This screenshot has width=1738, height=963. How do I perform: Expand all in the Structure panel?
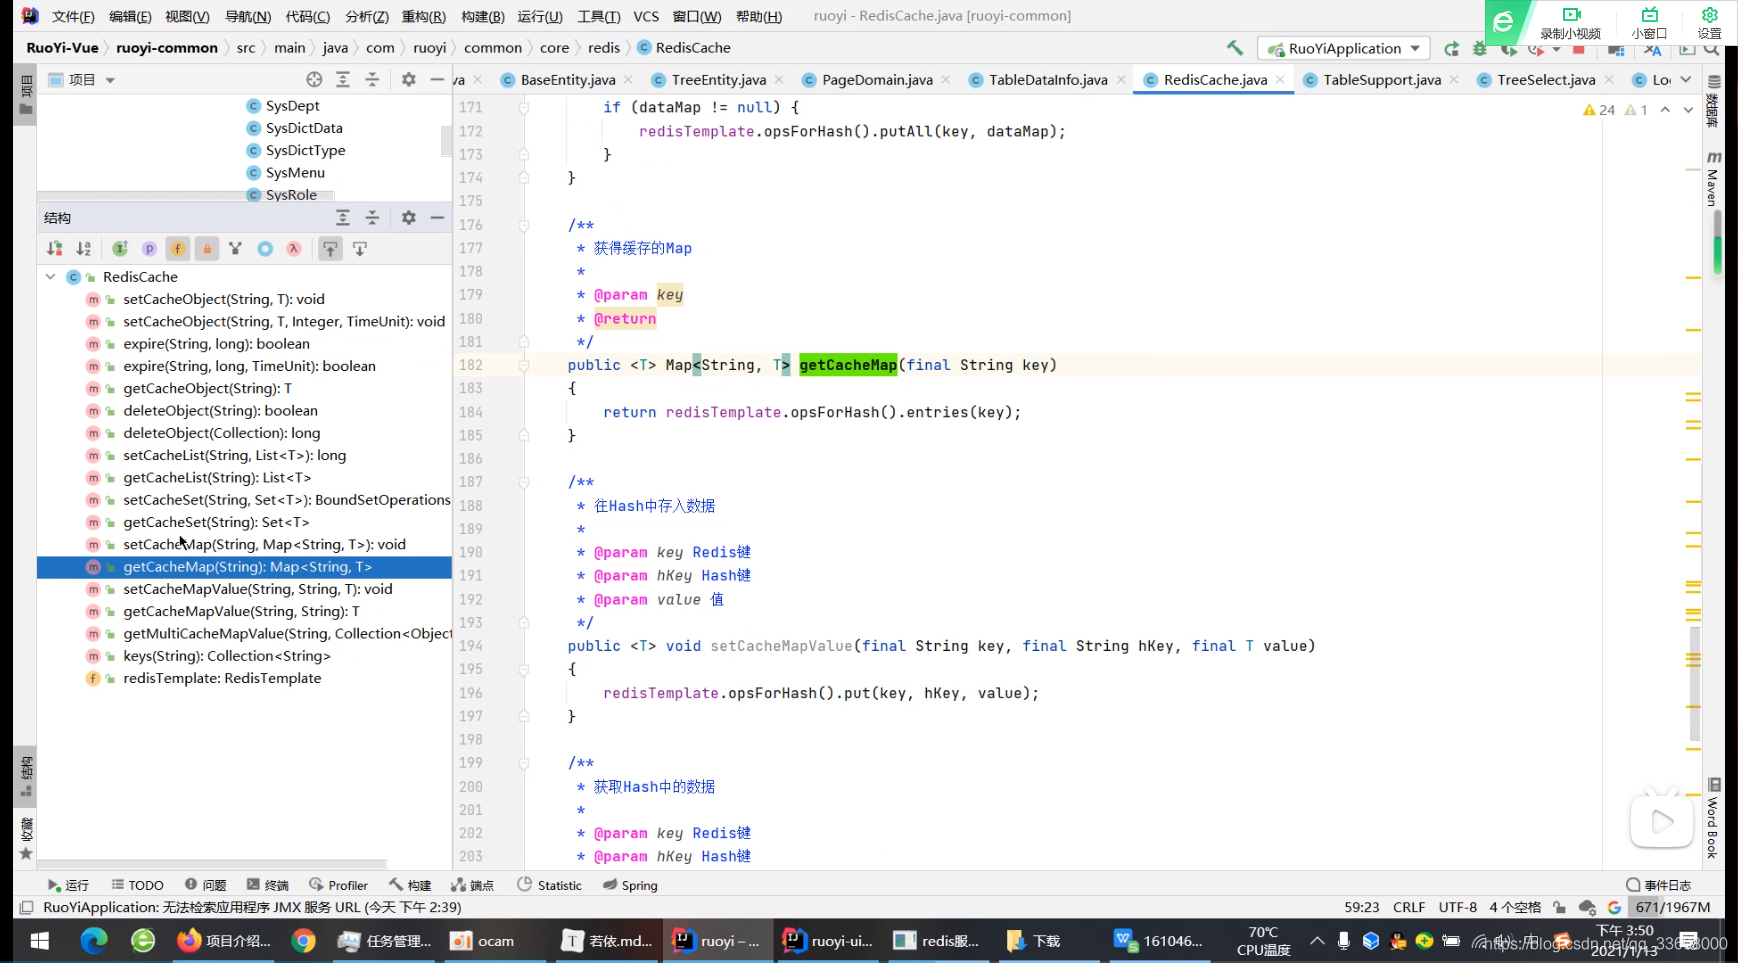(x=343, y=217)
